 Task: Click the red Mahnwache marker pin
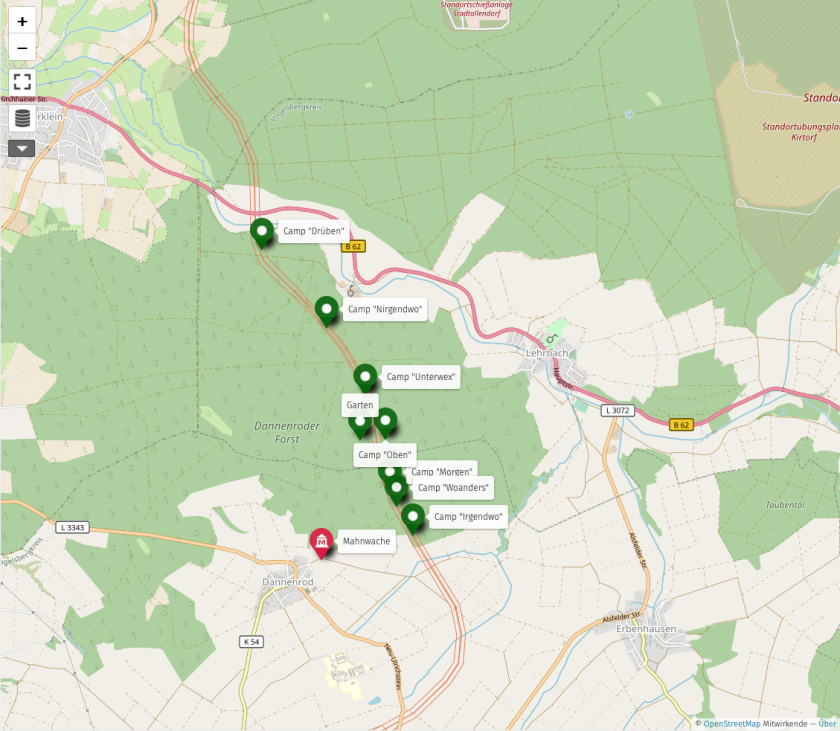321,544
